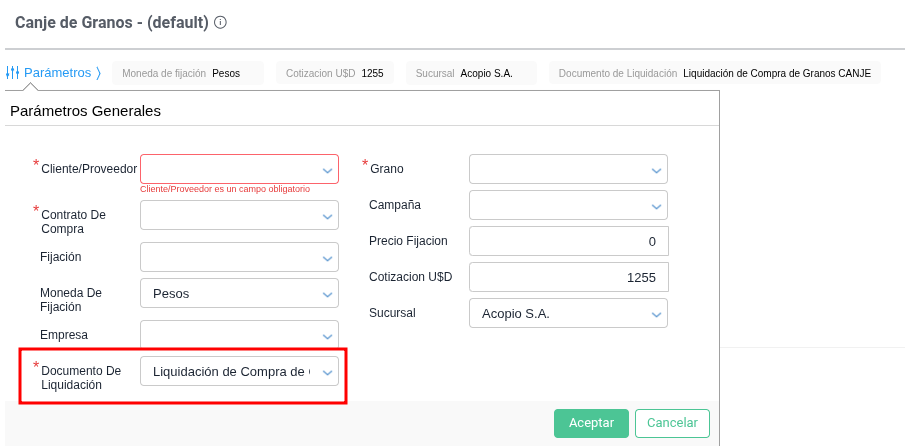
Task: Open the Sucursal dropdown showing Acopio S.A.
Action: (x=567, y=313)
